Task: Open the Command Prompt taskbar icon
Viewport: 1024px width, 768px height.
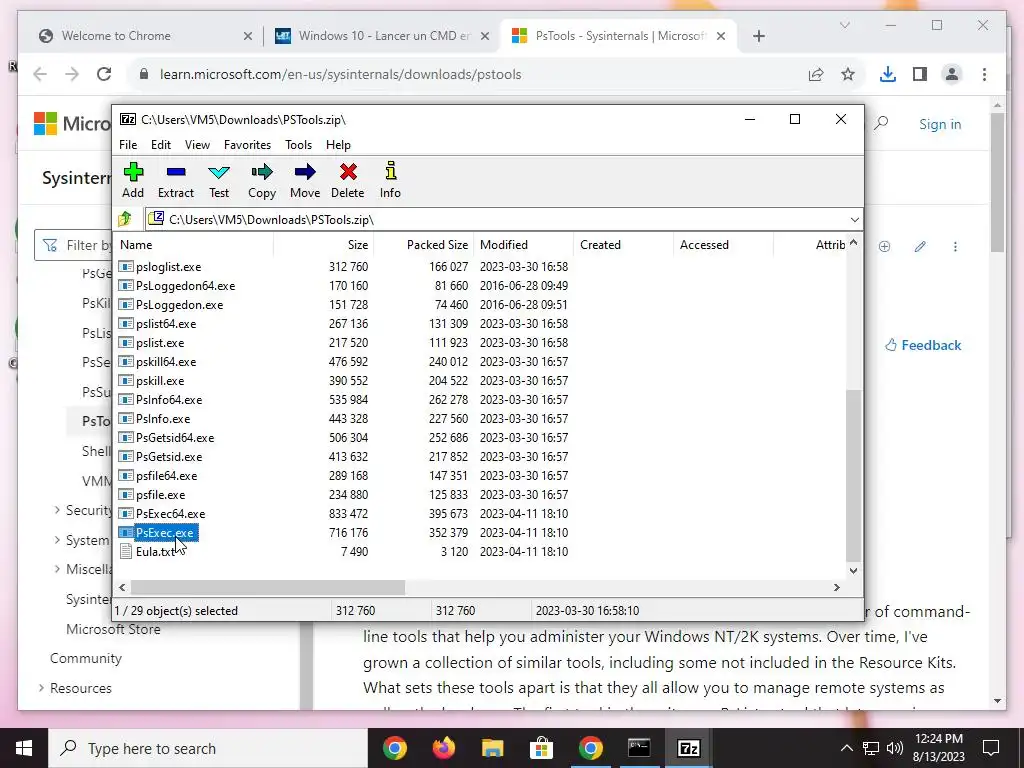Action: (639, 748)
